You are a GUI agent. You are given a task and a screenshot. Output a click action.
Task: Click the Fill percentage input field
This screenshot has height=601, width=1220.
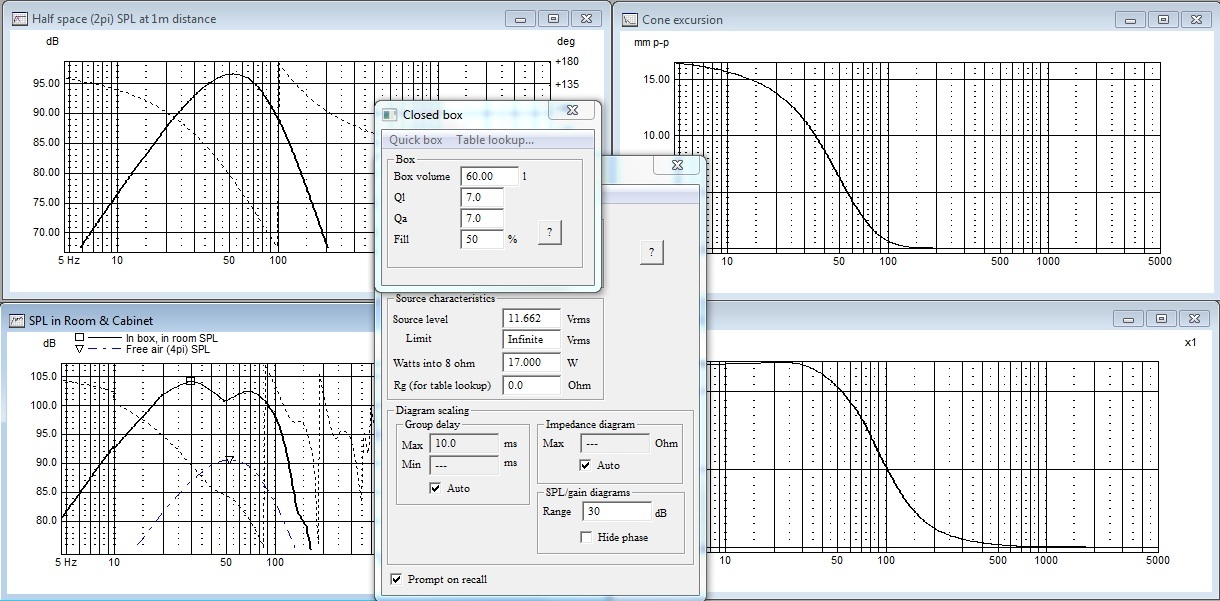(x=482, y=240)
